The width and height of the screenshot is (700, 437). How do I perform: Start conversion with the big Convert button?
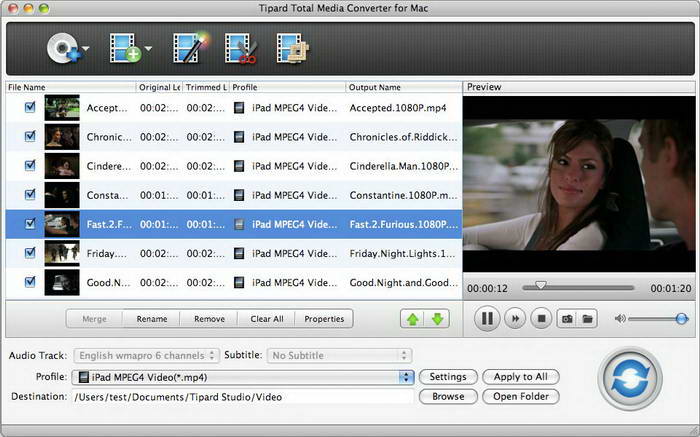[630, 376]
